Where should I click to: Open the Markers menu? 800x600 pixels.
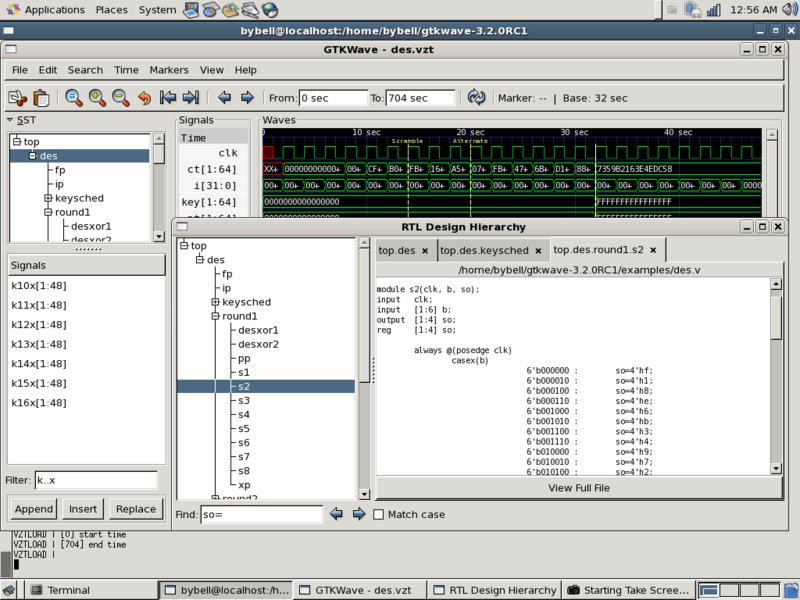[x=169, y=70]
